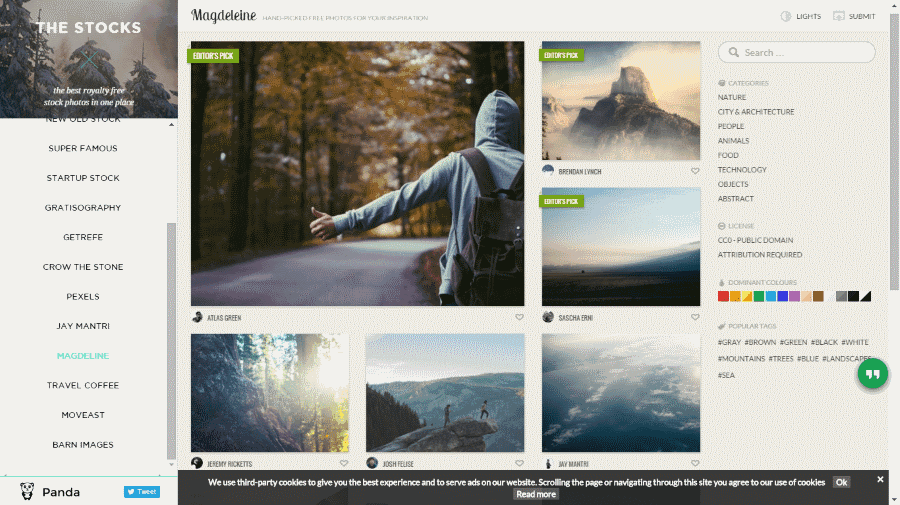The height and width of the screenshot is (505, 900).
Task: Pick the purple dominant colour swatch
Action: (794, 296)
